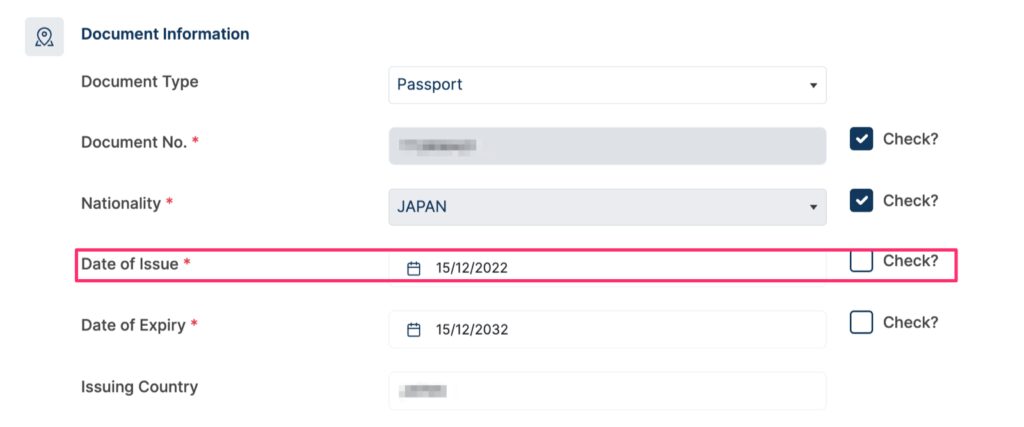The height and width of the screenshot is (427, 1024).
Task: Open the Date of Issue calendar icon
Action: click(x=413, y=268)
